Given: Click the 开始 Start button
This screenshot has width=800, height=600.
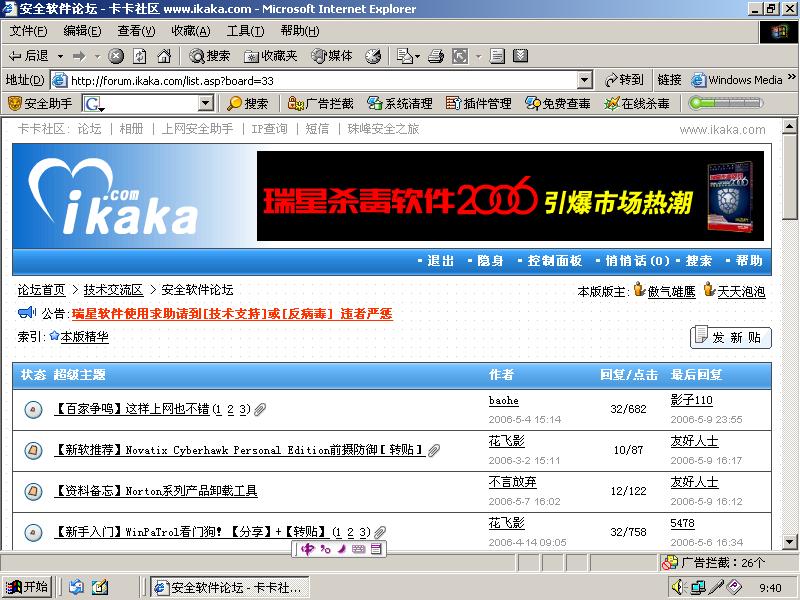Looking at the screenshot, I should (28, 587).
